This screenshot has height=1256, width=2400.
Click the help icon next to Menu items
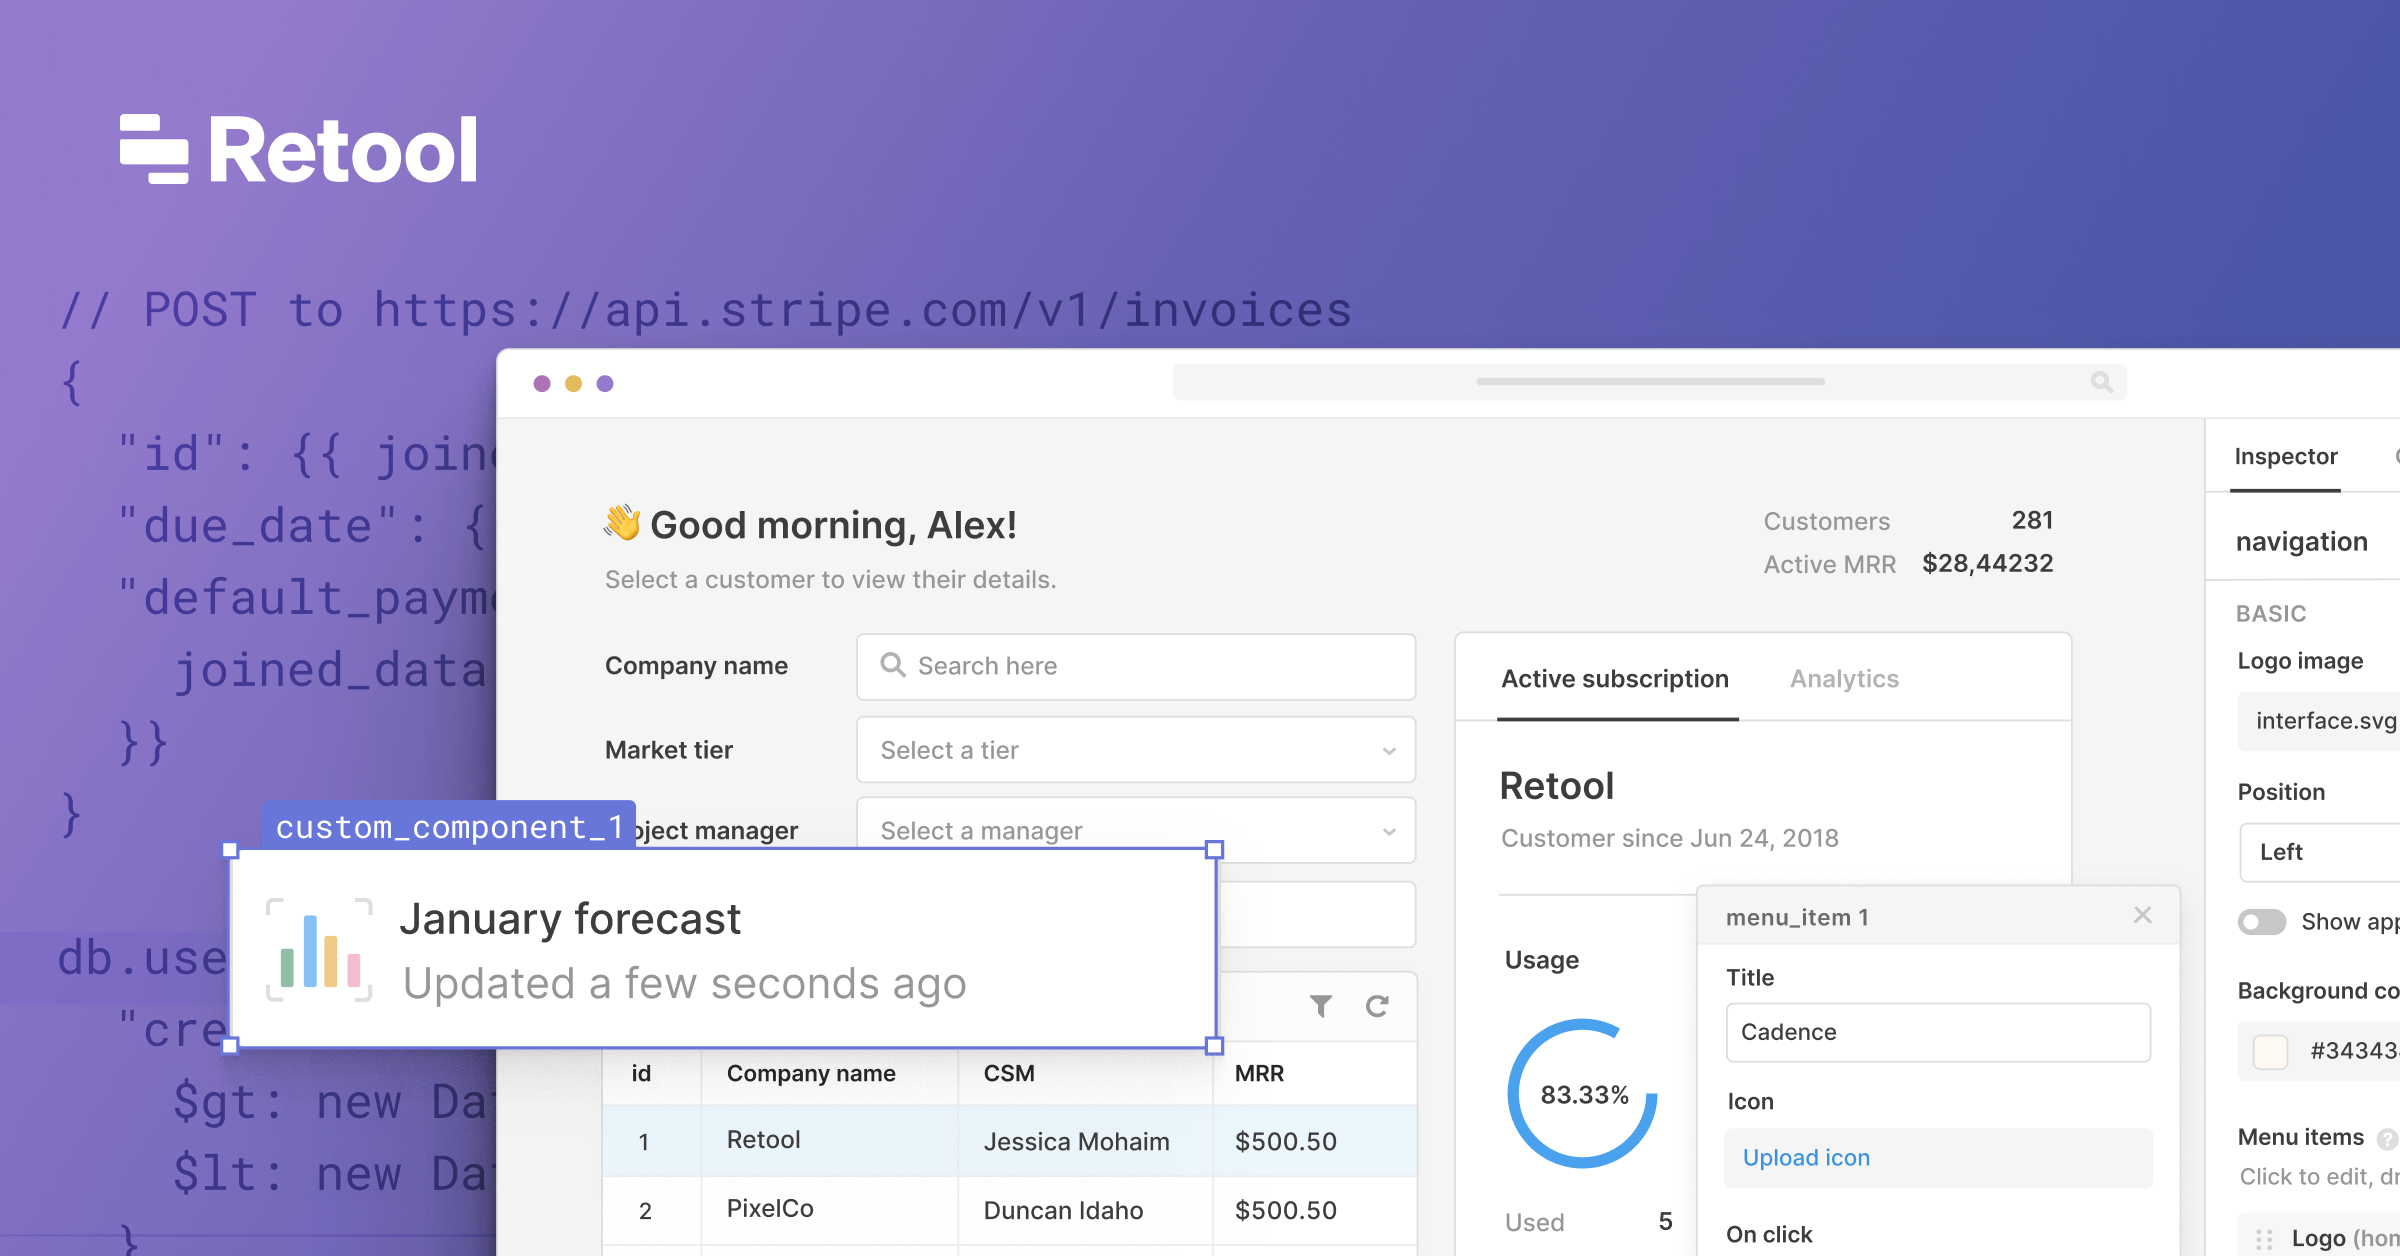coord(2388,1138)
